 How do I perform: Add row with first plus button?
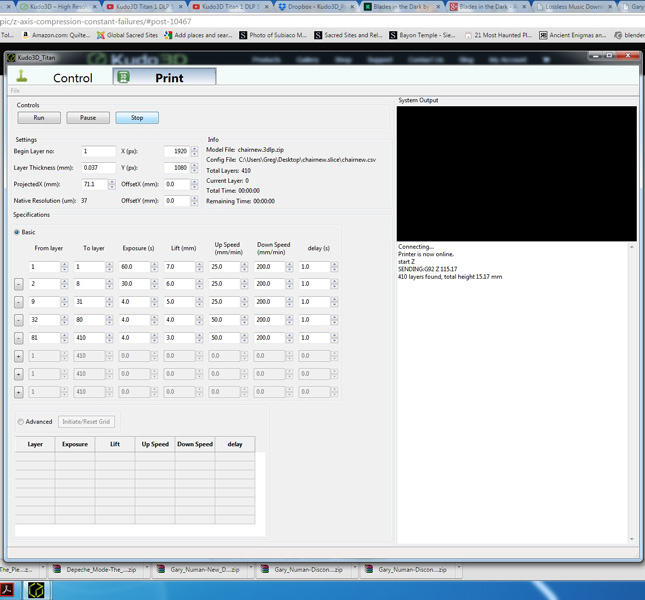(x=19, y=356)
